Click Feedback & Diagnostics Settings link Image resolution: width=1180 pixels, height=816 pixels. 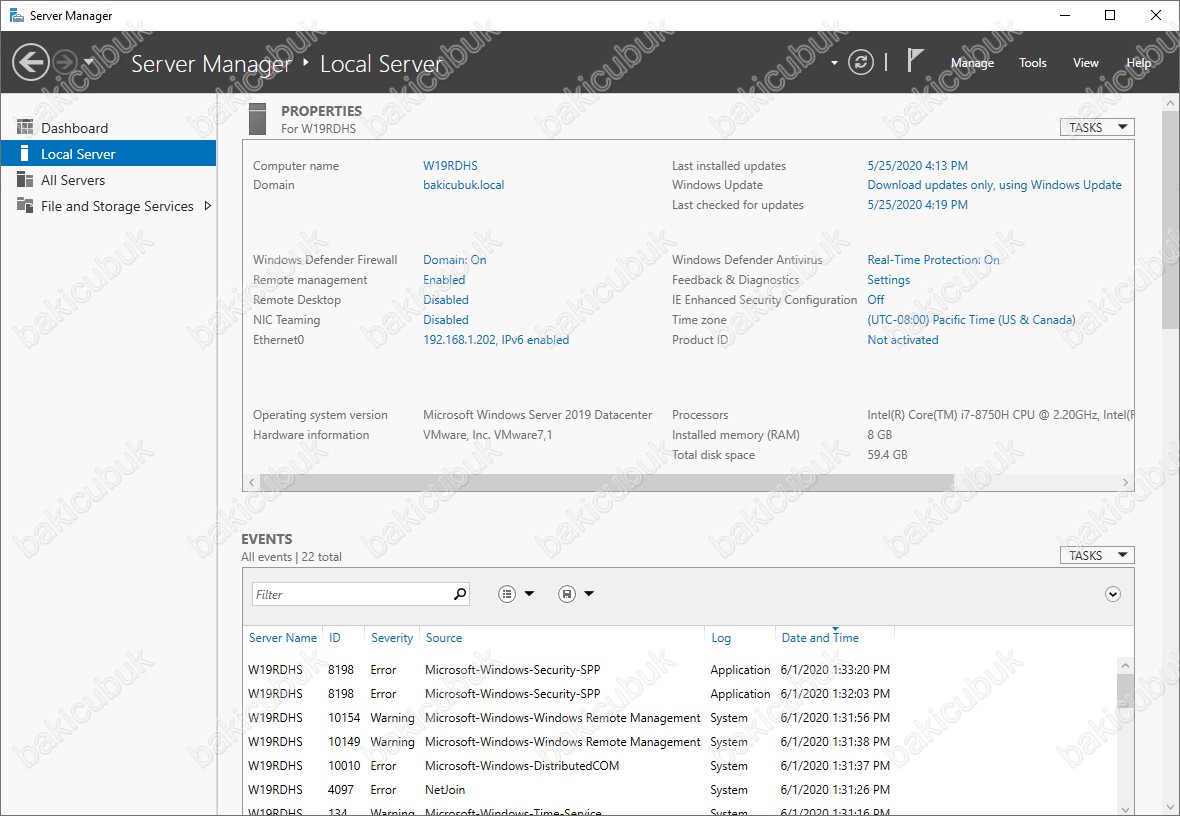tap(888, 280)
